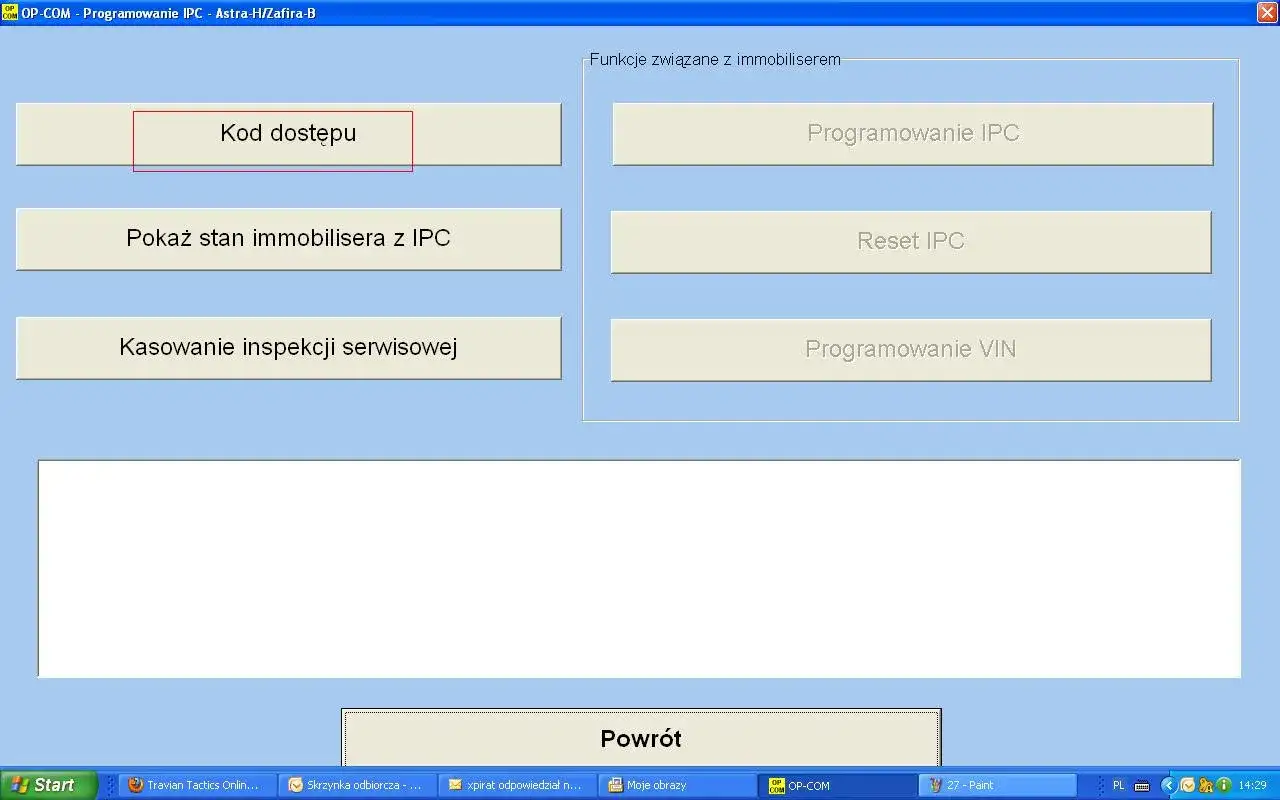This screenshot has height=800, width=1280.
Task: Click inside the white output text area
Action: click(639, 568)
